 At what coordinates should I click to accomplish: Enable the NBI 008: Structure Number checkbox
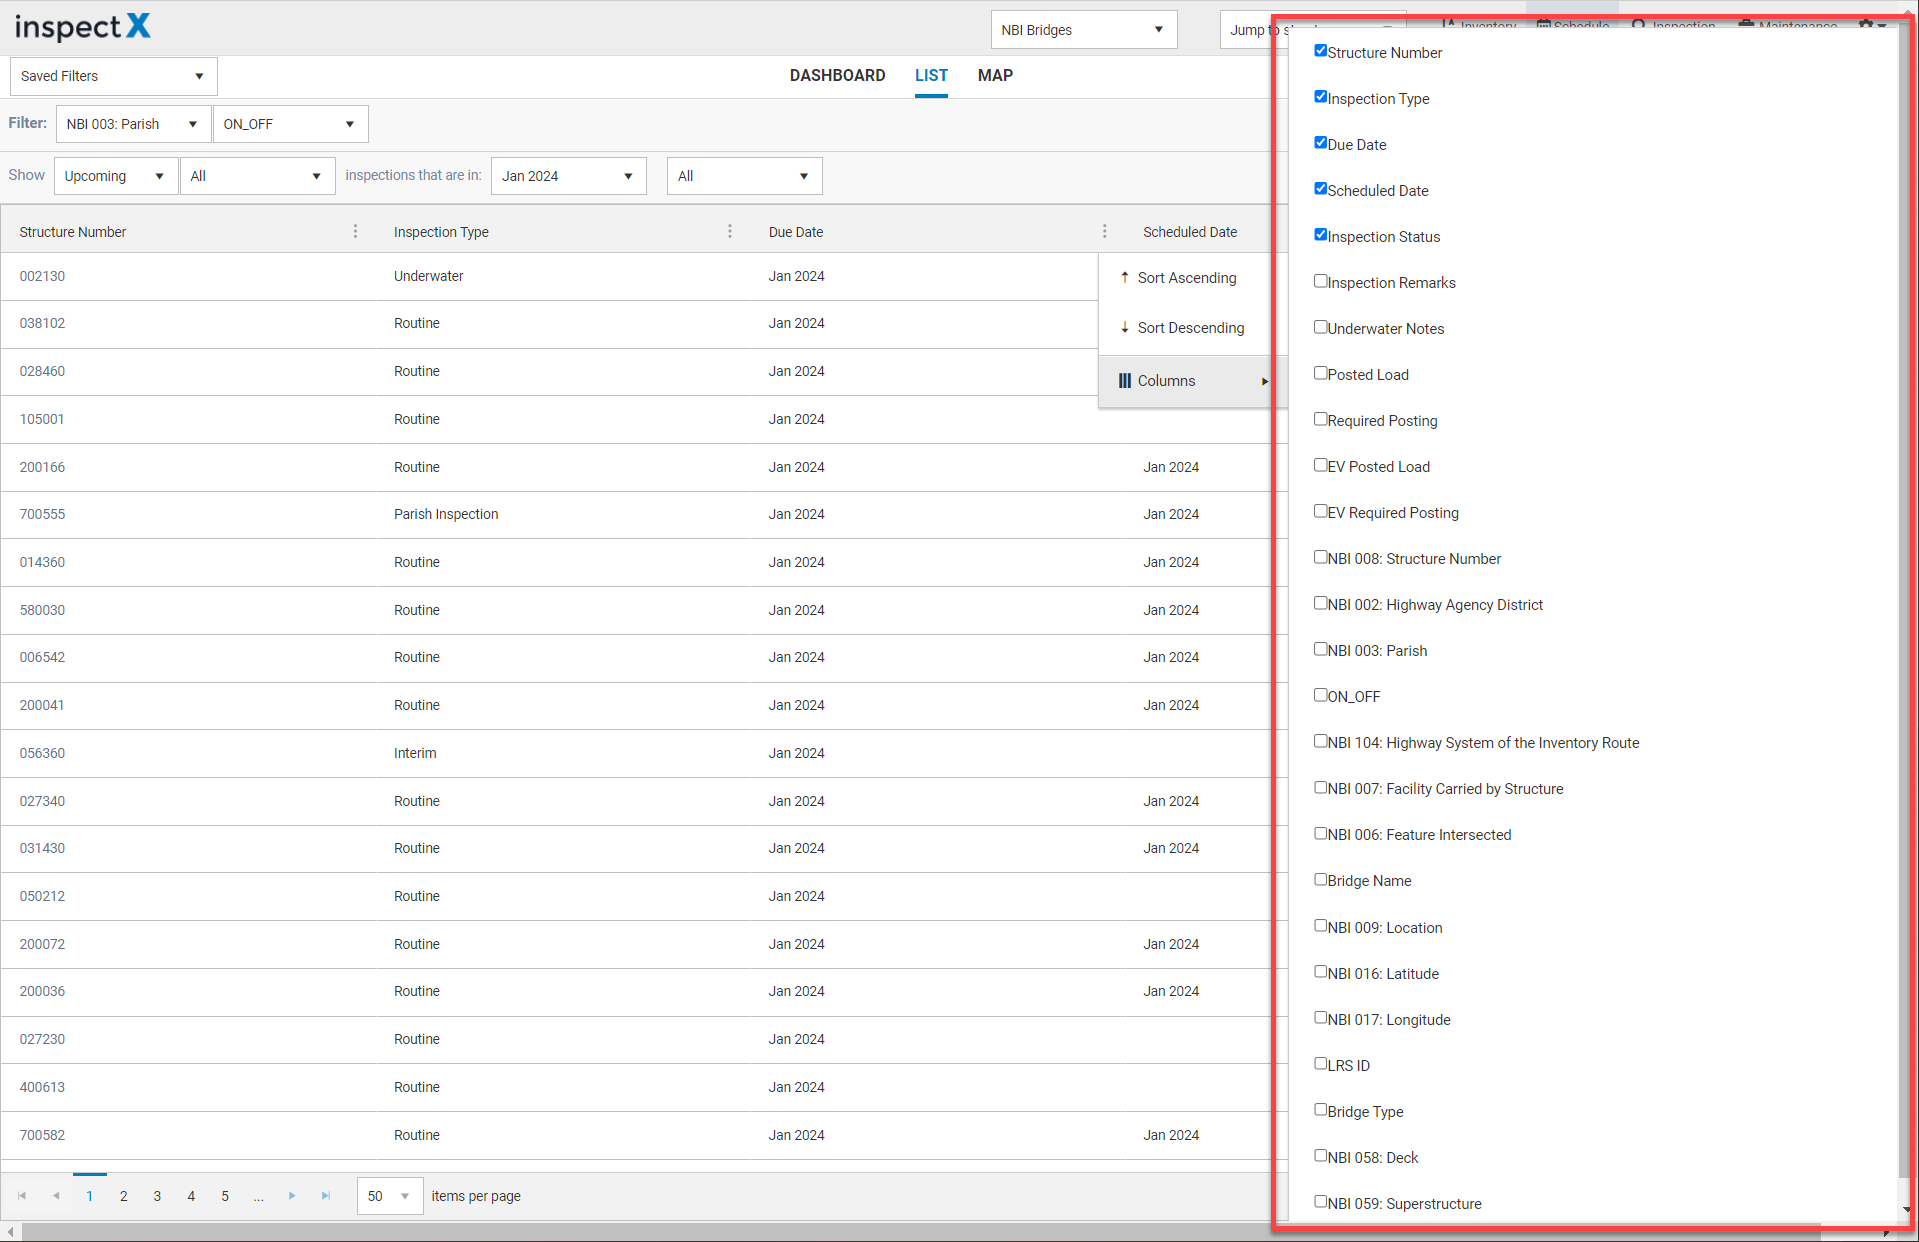[1320, 557]
